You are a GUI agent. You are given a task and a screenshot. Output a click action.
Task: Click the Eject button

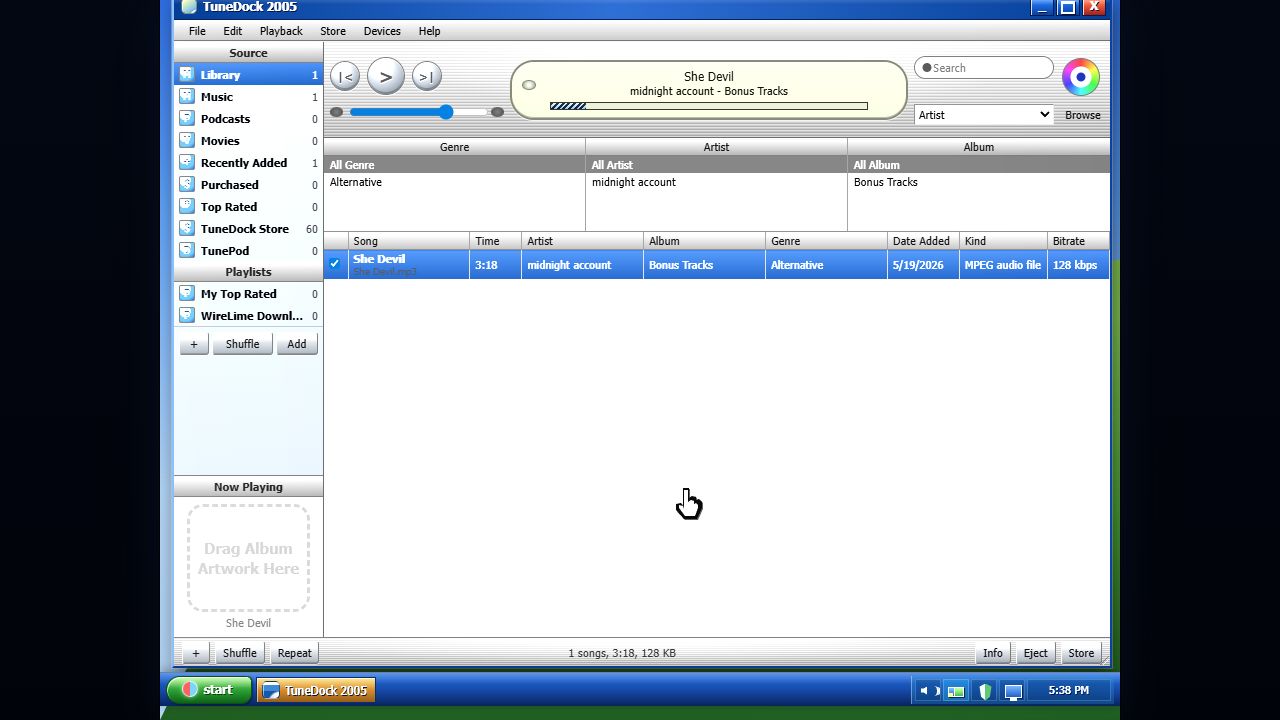(1035, 653)
